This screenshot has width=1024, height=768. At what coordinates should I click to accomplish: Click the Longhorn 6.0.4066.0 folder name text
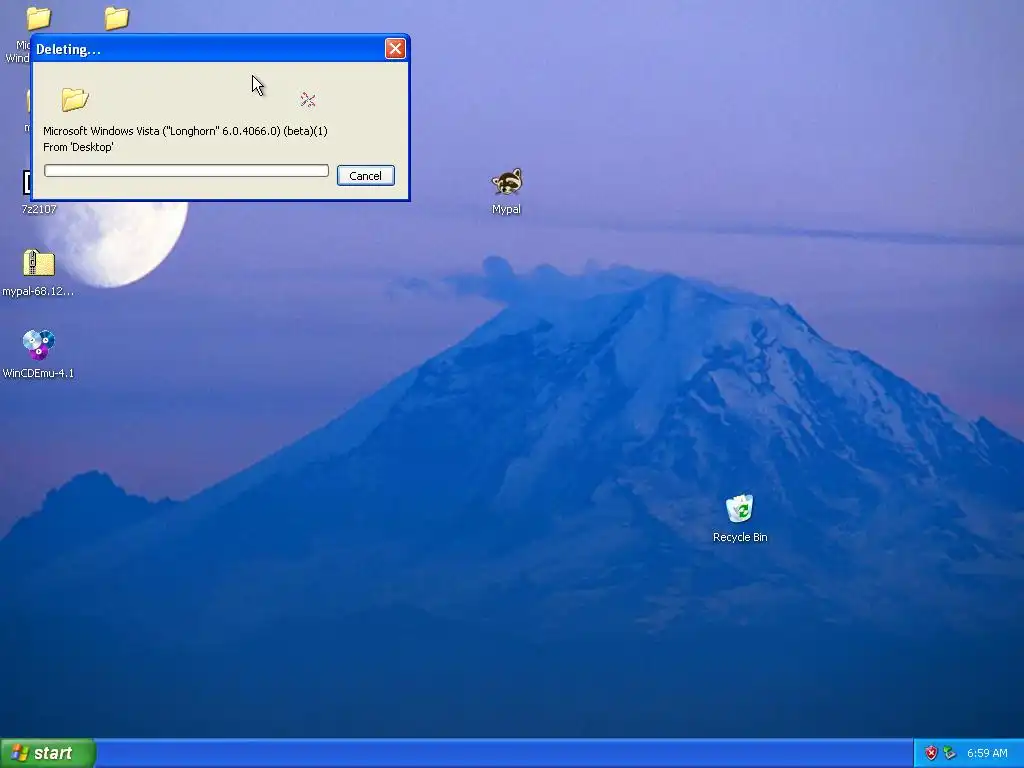(185, 131)
